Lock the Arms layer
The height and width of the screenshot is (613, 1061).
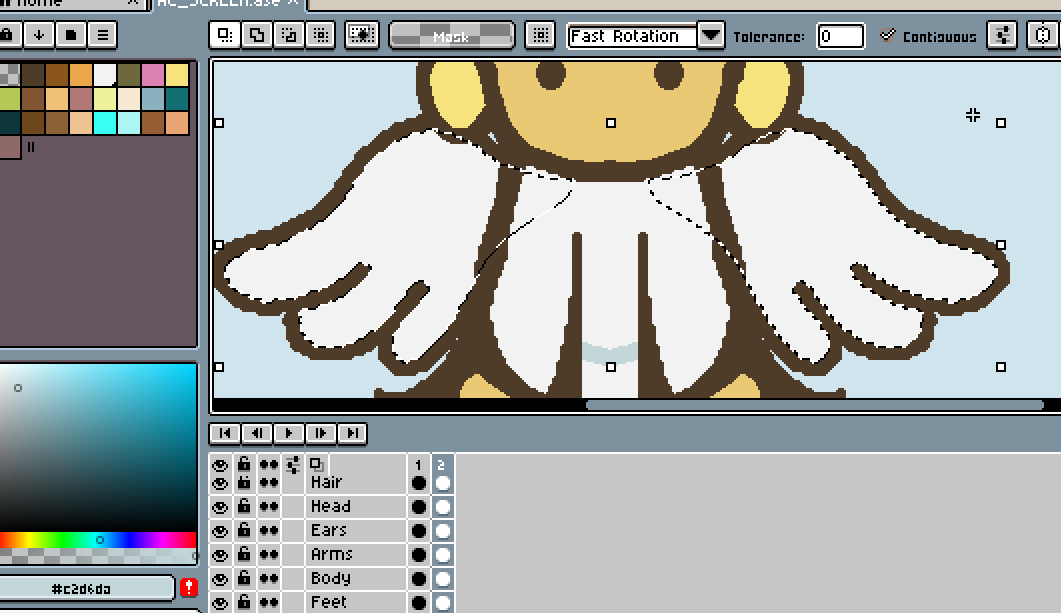[x=244, y=554]
